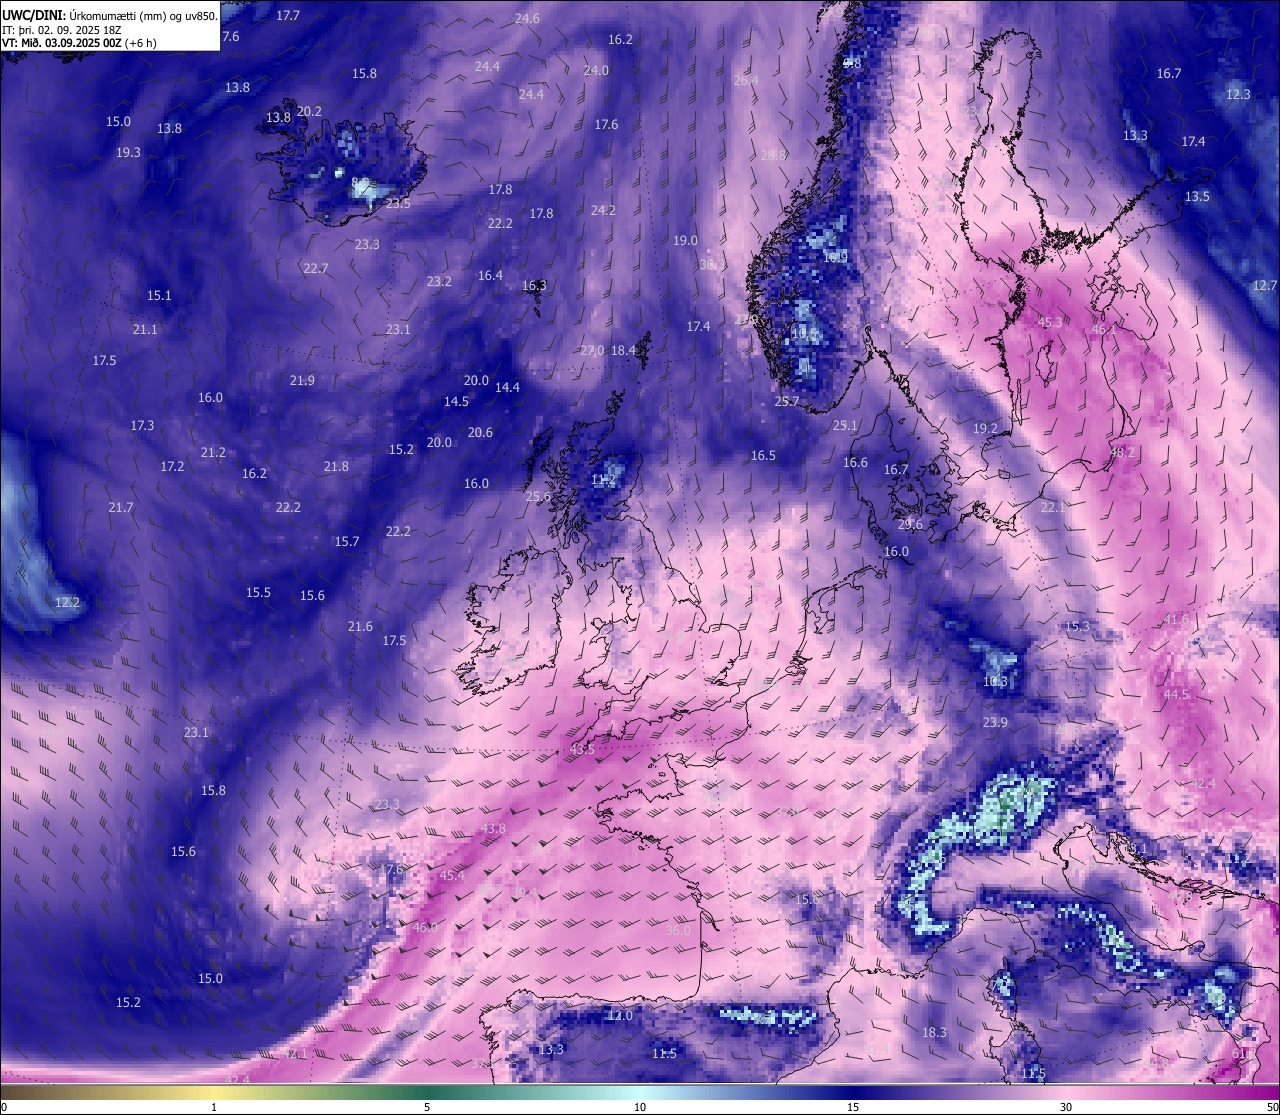The height and width of the screenshot is (1115, 1280).
Task: Click the 25.6 value west of Scotland
Action: 538,496
